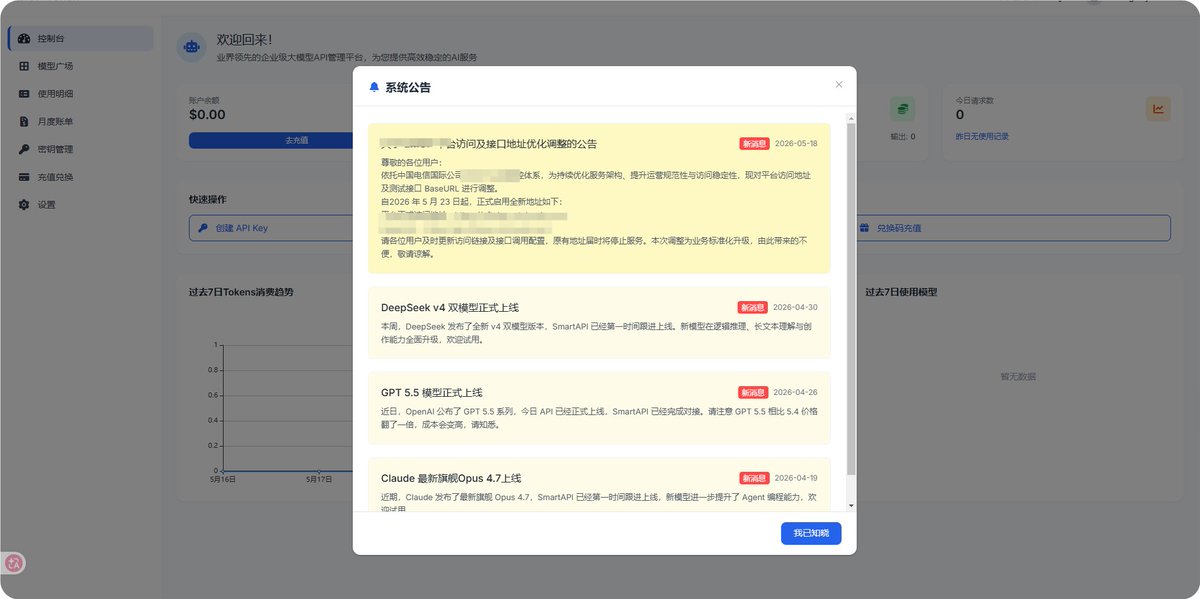This screenshot has height=599, width=1200.
Task: Click the orange trend chart icon
Action: [1159, 109]
